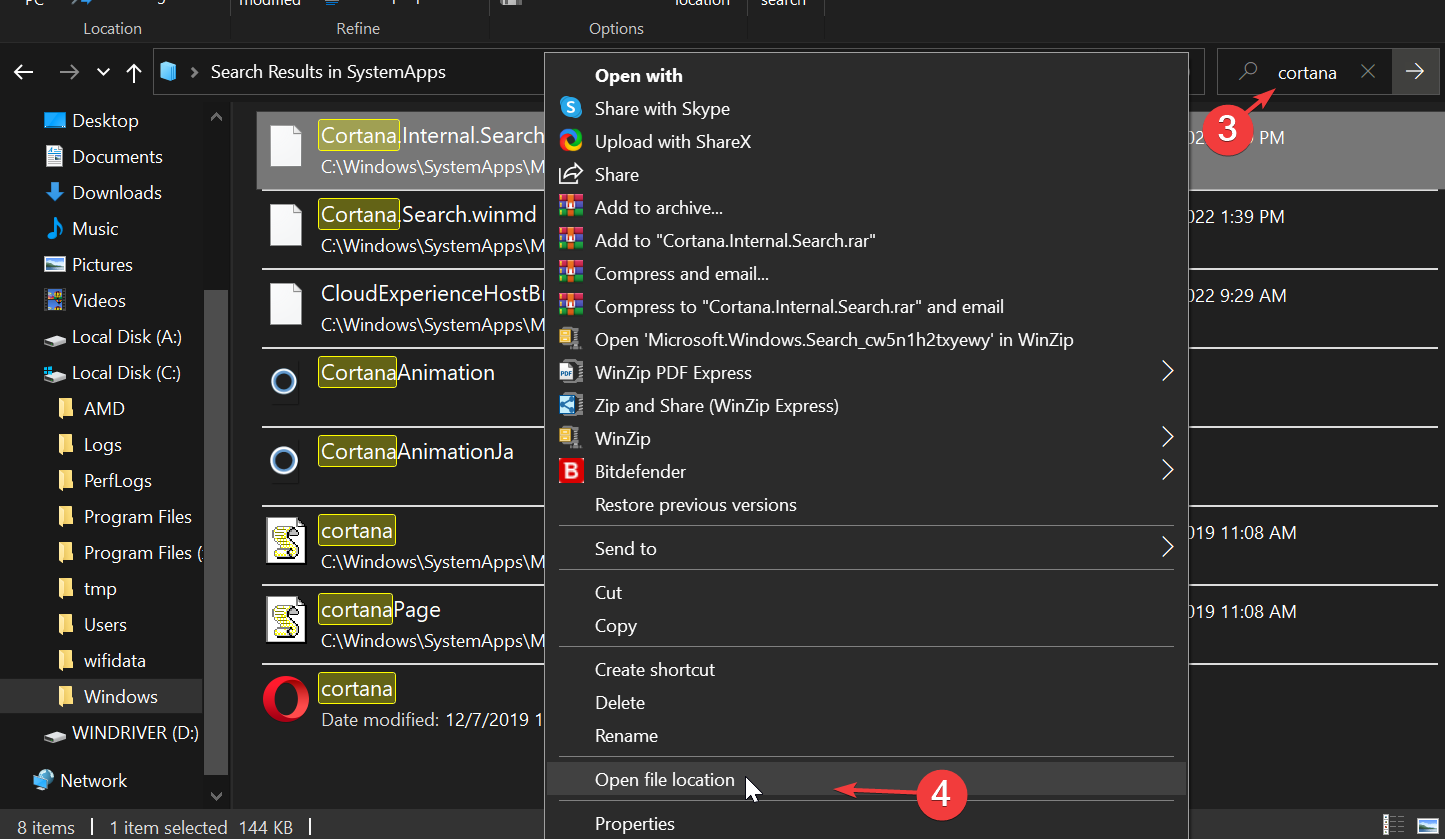Viewport: 1445px width, 839px height.
Task: Select the cortana Opera file icon
Action: coord(286,699)
